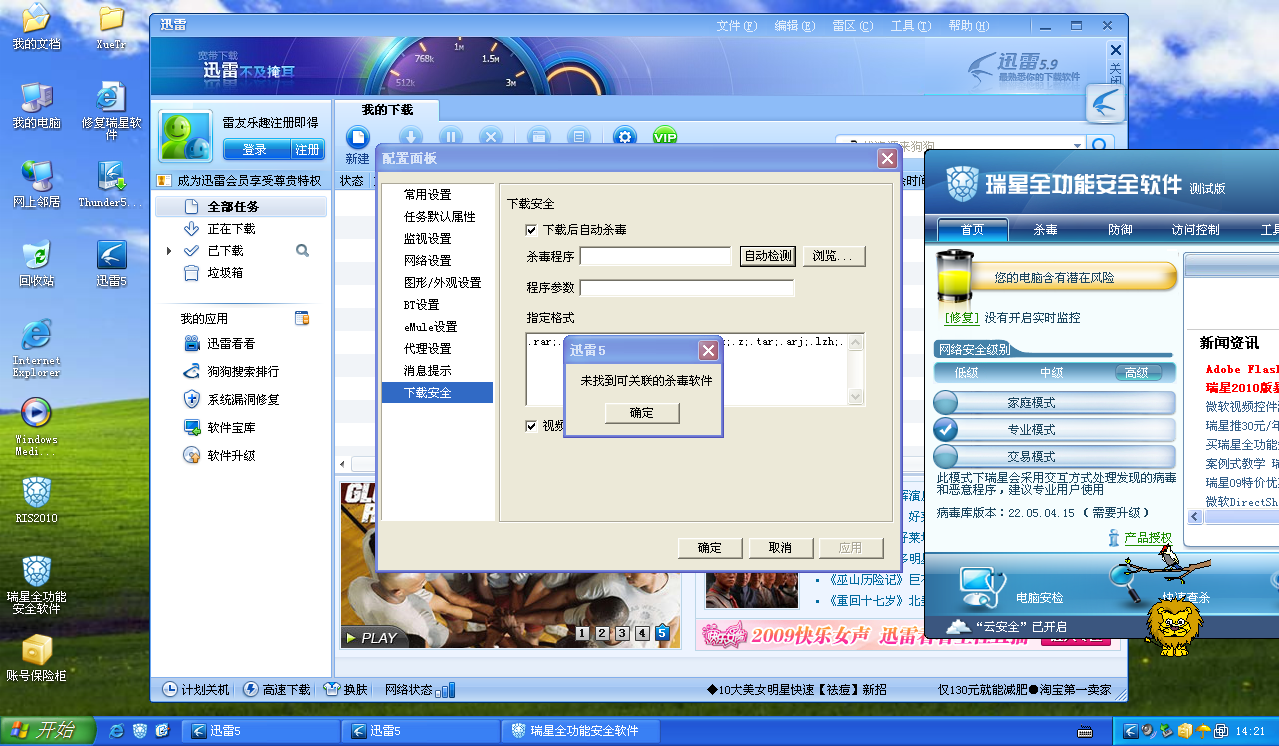Viewport: 1279px width, 746px height.
Task: Click the delete X icon in Xunlei toolbar
Action: click(490, 137)
